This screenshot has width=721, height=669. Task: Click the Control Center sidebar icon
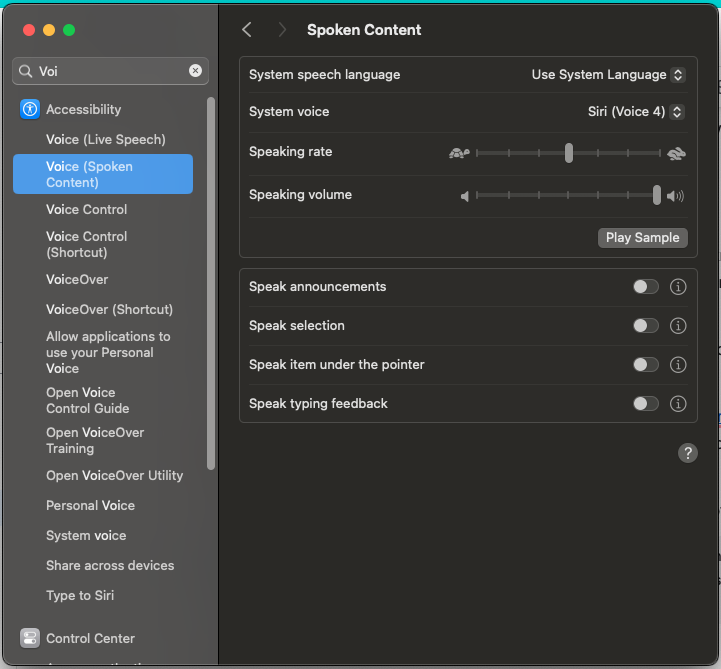tap(29, 638)
